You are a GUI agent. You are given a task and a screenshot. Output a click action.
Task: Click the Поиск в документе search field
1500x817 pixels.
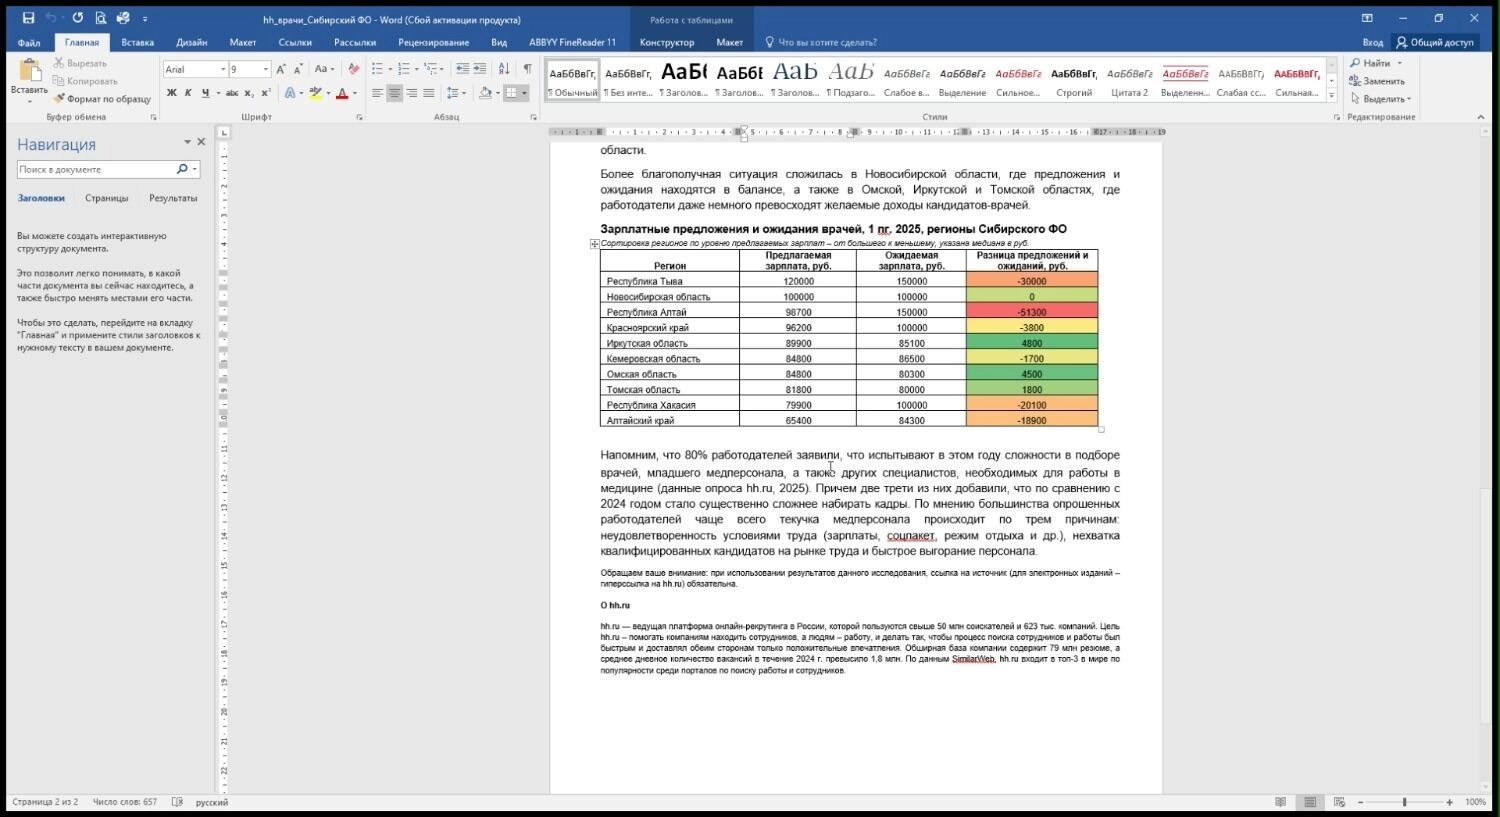click(x=96, y=169)
